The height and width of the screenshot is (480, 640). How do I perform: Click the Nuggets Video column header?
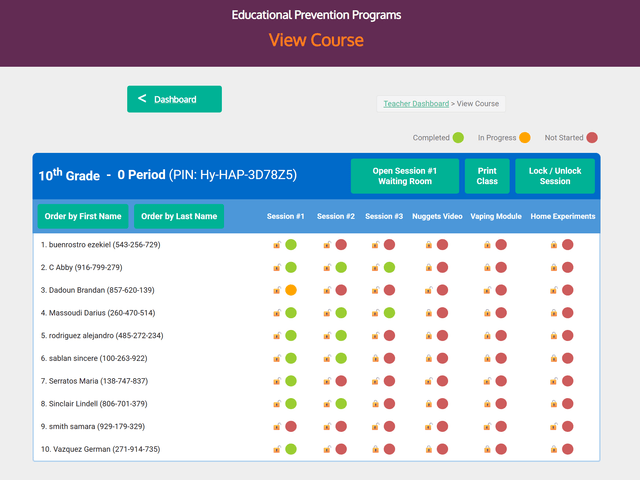point(437,216)
